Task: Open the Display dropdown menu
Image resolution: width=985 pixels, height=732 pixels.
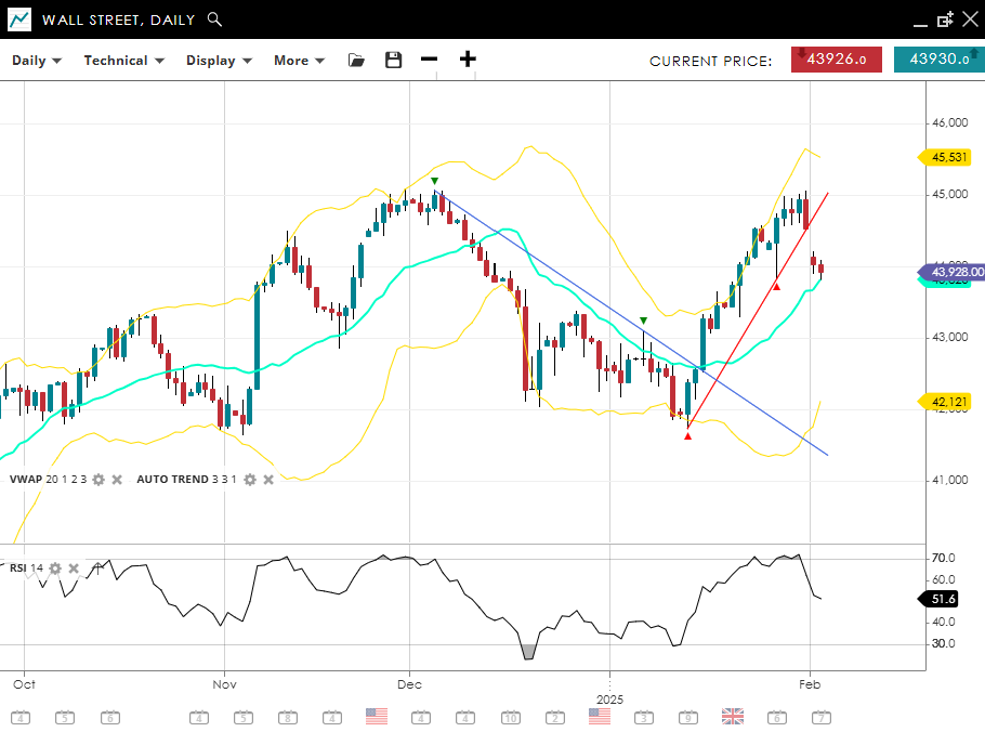Action: [219, 60]
